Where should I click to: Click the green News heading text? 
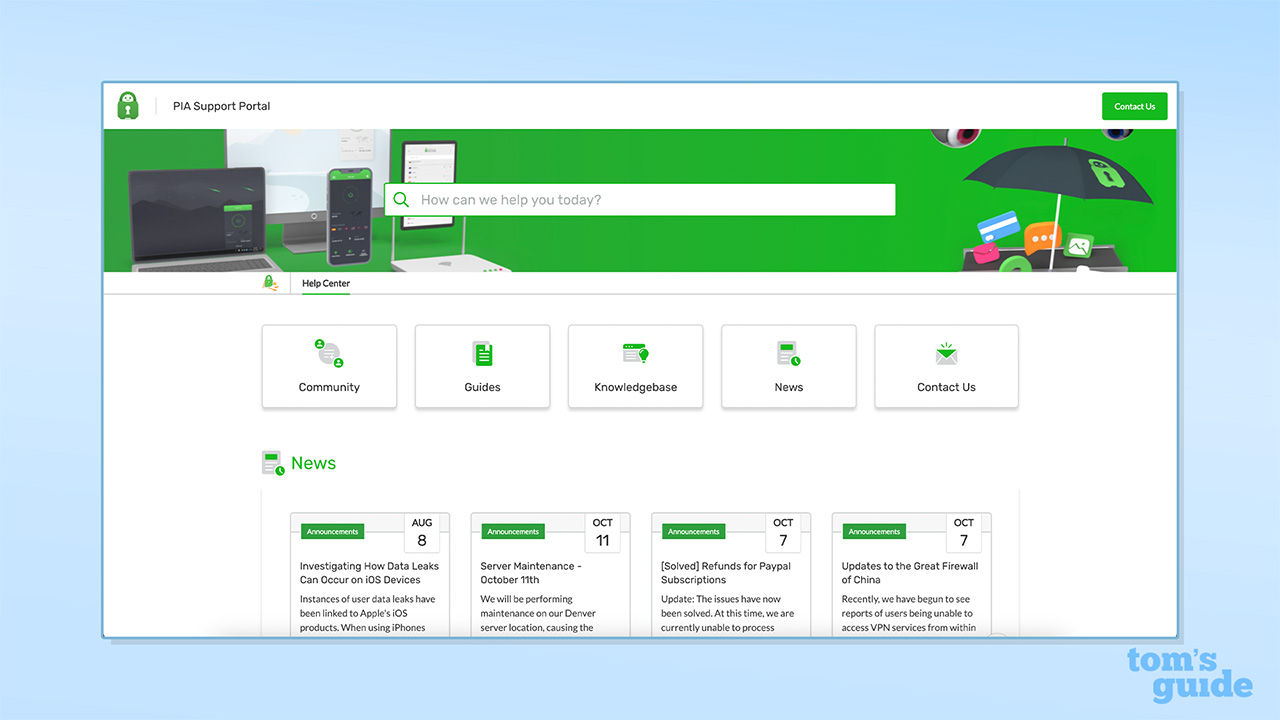[315, 462]
